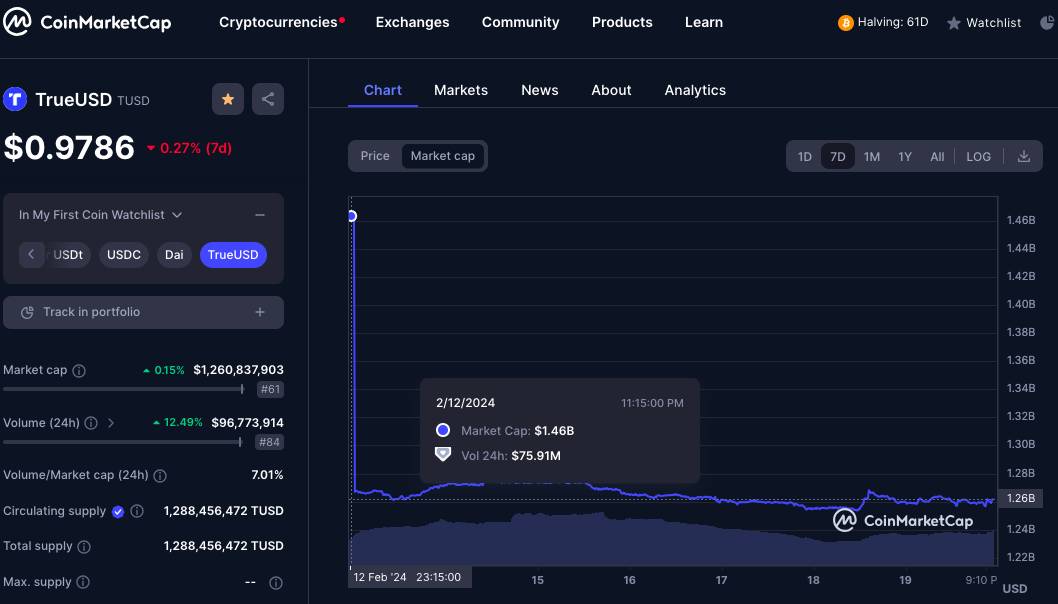Click the info icon beside Max. supply value
The width and height of the screenshot is (1058, 604).
pos(276,582)
